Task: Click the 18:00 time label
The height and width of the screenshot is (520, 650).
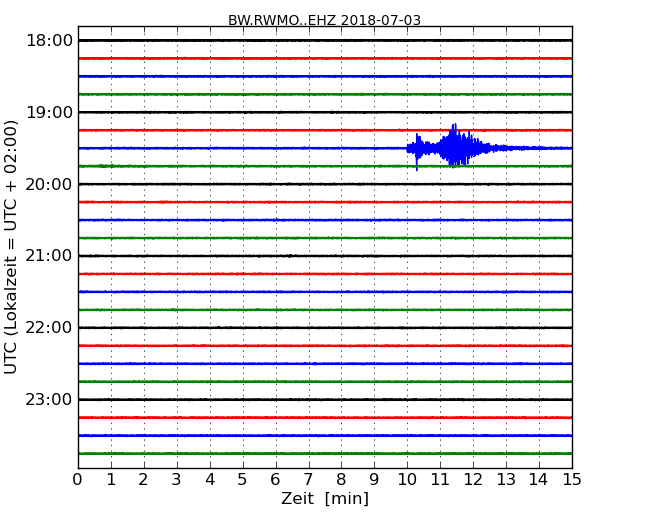Action: point(49,41)
